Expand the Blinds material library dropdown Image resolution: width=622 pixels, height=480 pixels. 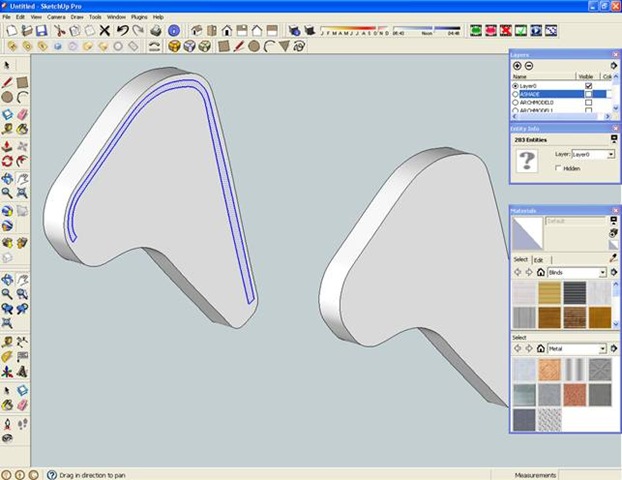point(602,272)
